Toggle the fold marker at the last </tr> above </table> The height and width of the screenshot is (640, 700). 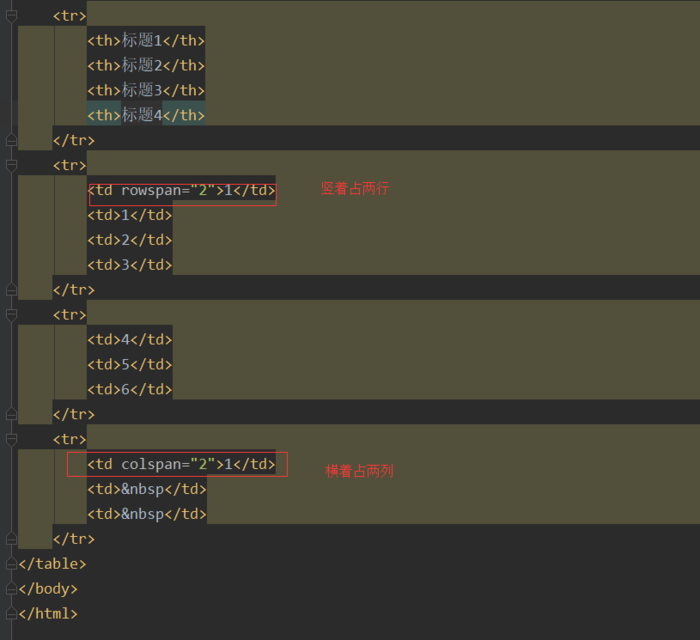pyautogui.click(x=12, y=539)
